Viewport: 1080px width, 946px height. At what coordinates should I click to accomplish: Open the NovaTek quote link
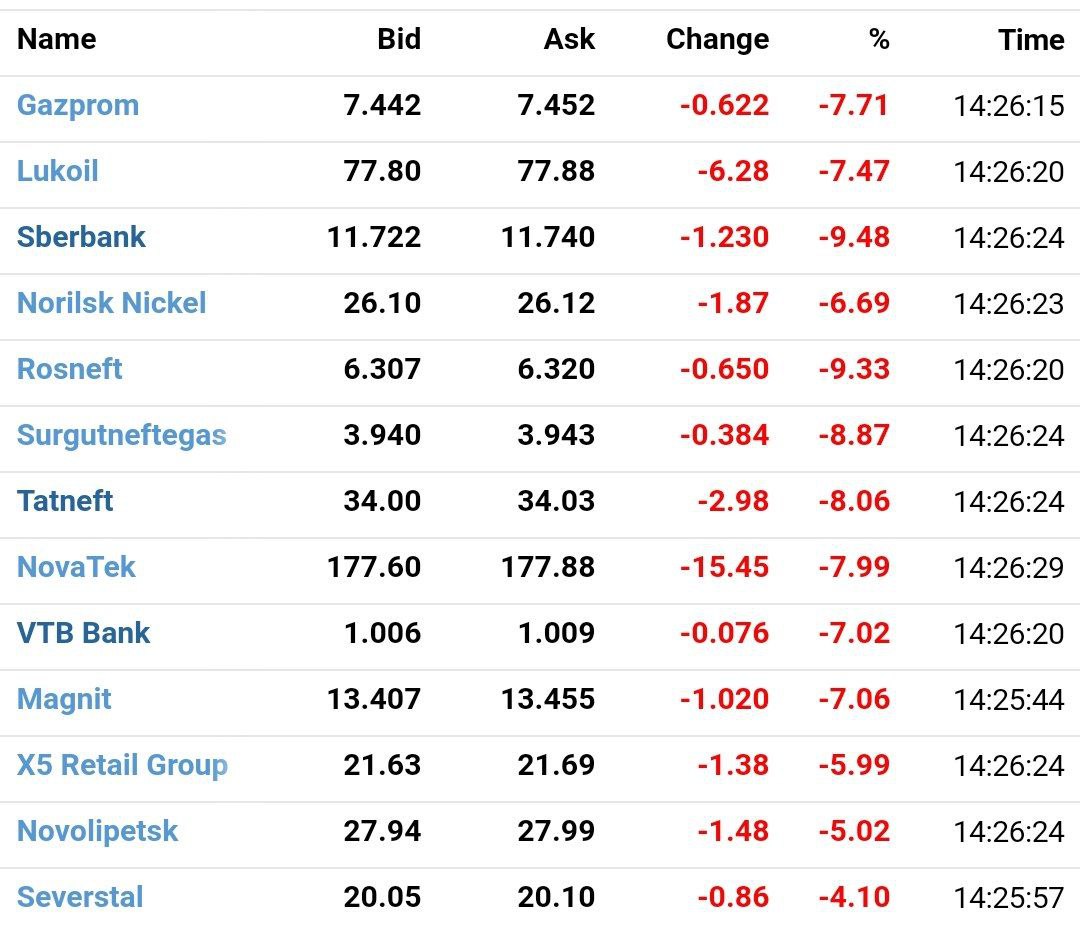pos(76,567)
